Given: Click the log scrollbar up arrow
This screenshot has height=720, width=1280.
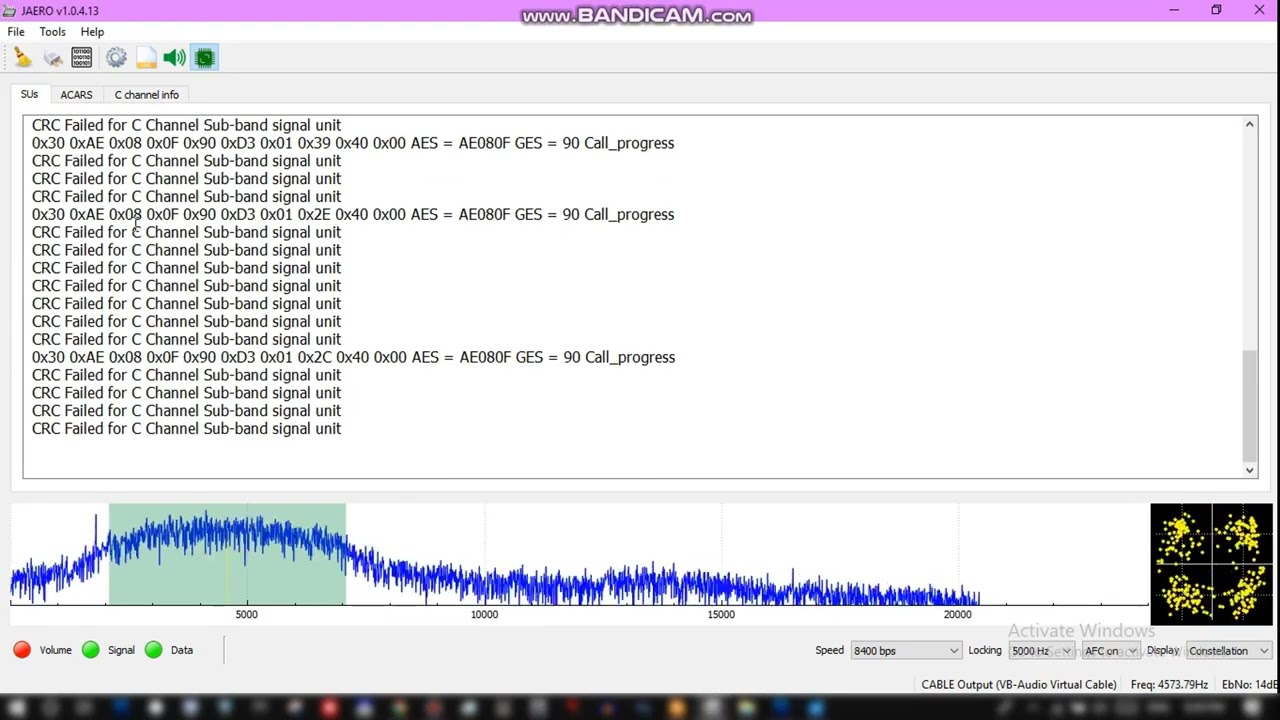Looking at the screenshot, I should point(1249,124).
